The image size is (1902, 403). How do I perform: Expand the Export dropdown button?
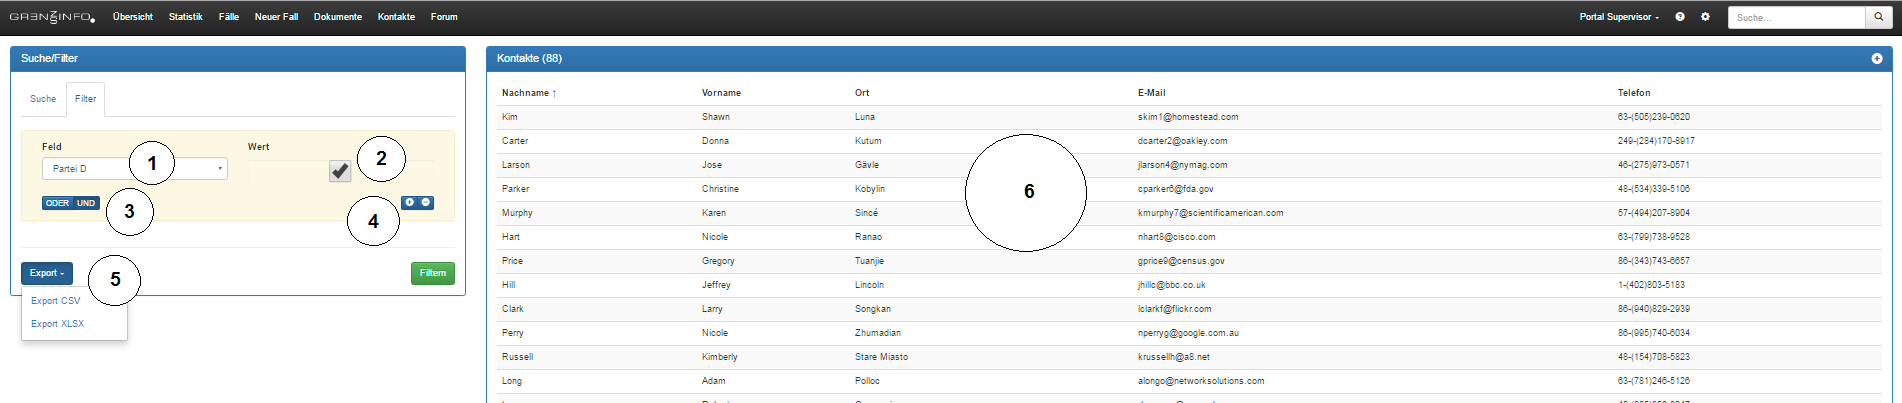[47, 273]
